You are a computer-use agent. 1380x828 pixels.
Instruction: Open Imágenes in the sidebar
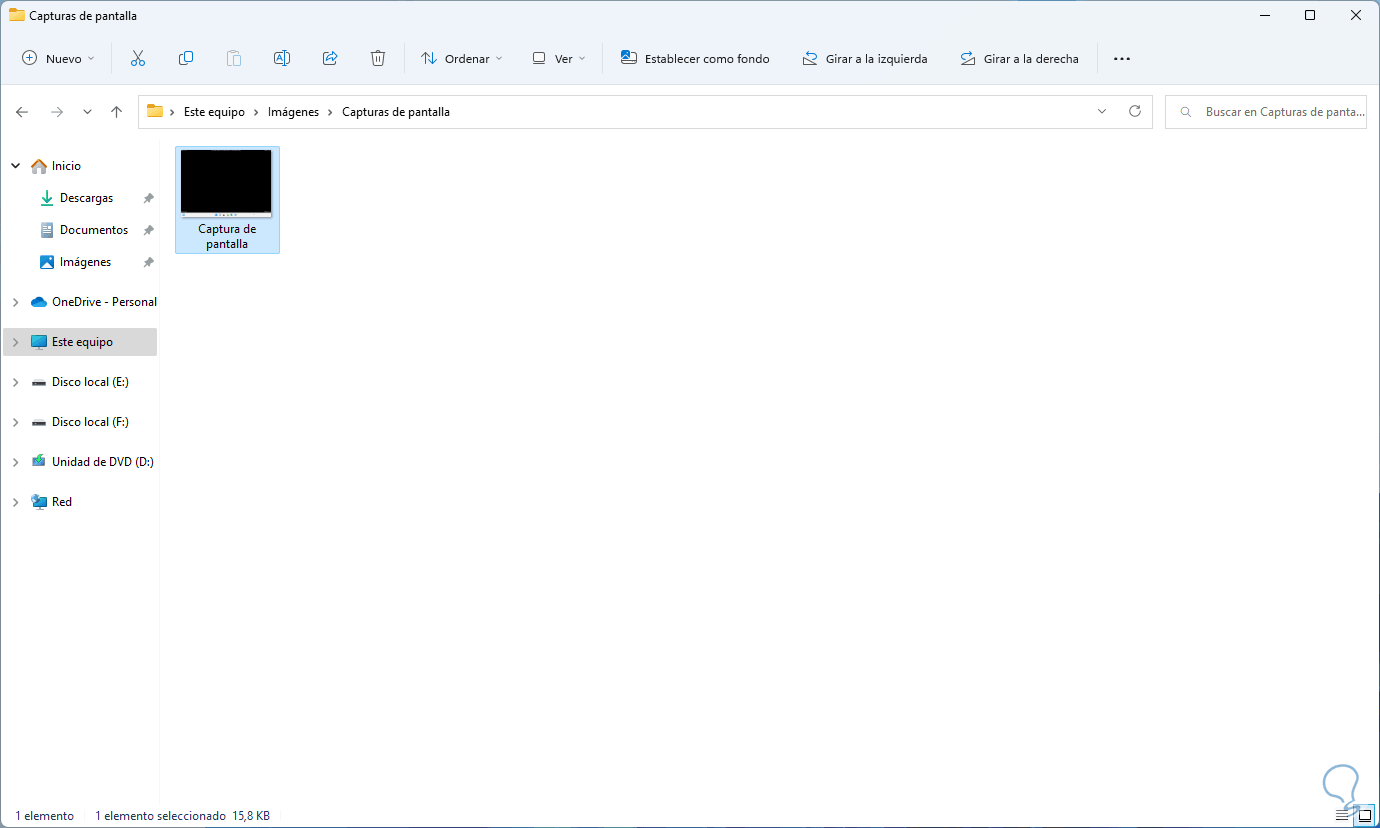pyautogui.click(x=85, y=262)
